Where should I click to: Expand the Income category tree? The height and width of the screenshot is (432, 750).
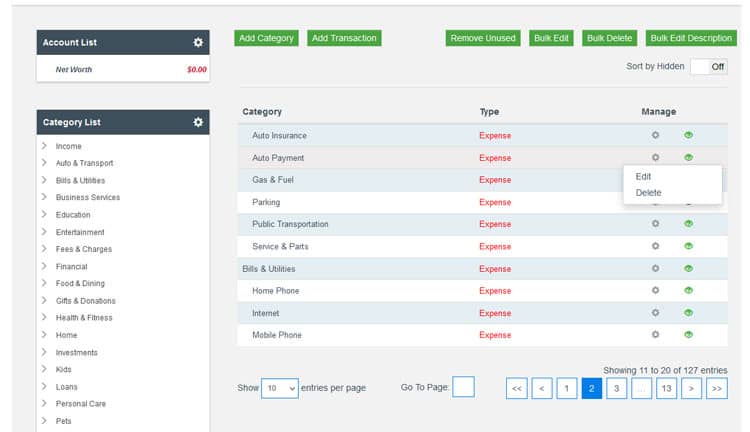[x=45, y=146]
